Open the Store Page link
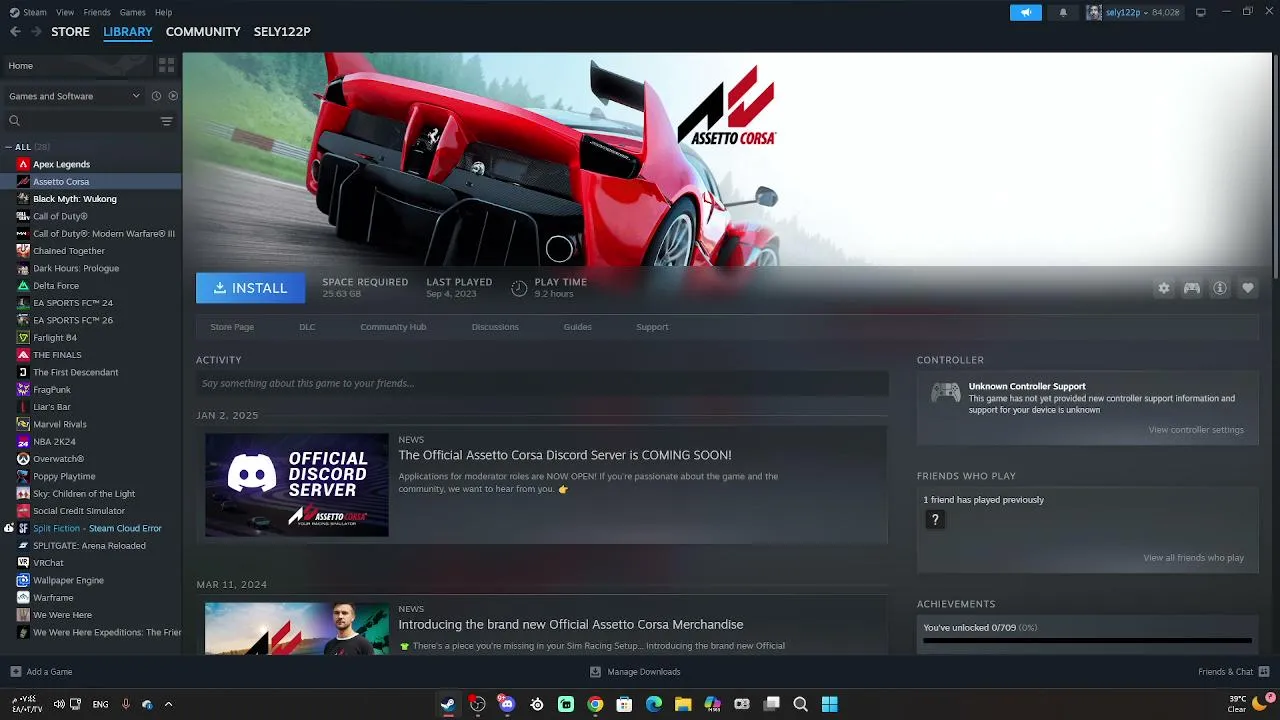The height and width of the screenshot is (720, 1280). (x=232, y=327)
